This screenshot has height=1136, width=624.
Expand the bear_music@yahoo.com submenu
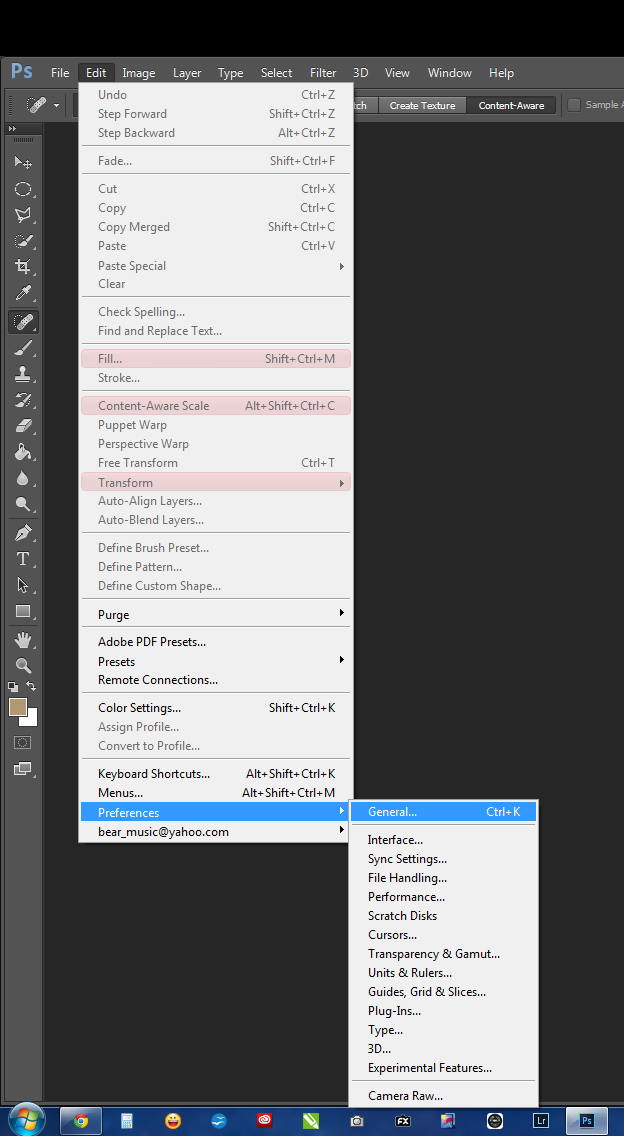point(217,832)
